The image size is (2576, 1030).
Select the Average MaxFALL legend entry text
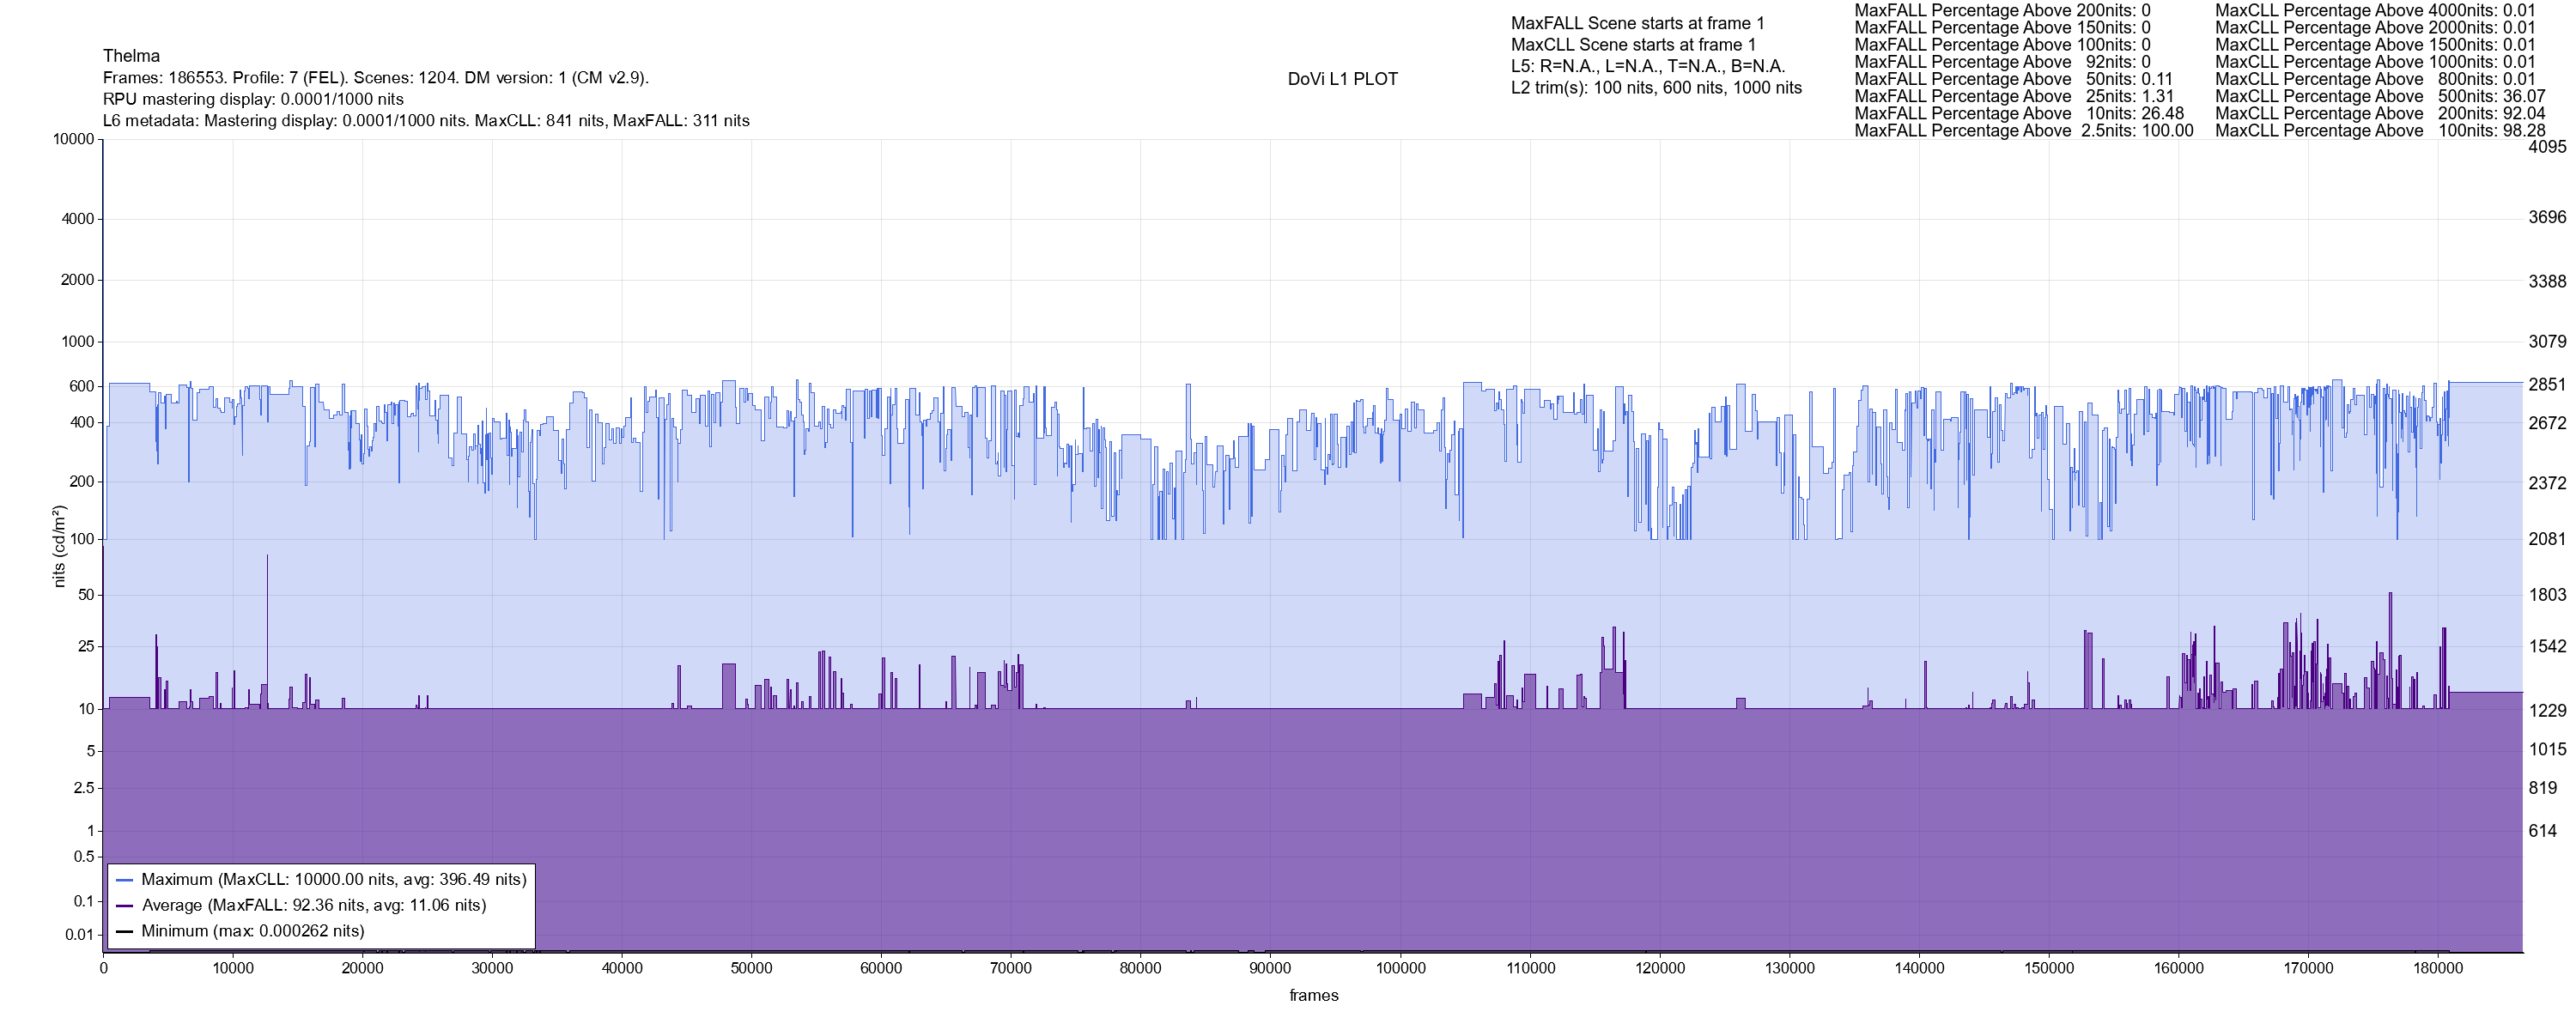coord(313,906)
